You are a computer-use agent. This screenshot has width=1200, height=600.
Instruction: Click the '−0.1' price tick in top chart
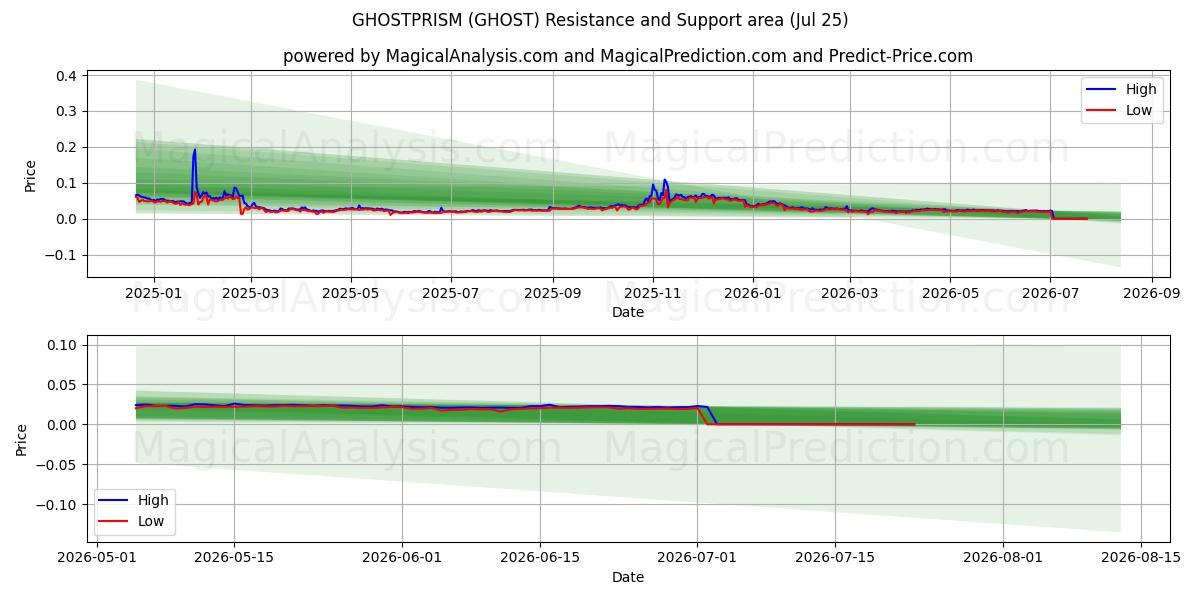point(63,256)
